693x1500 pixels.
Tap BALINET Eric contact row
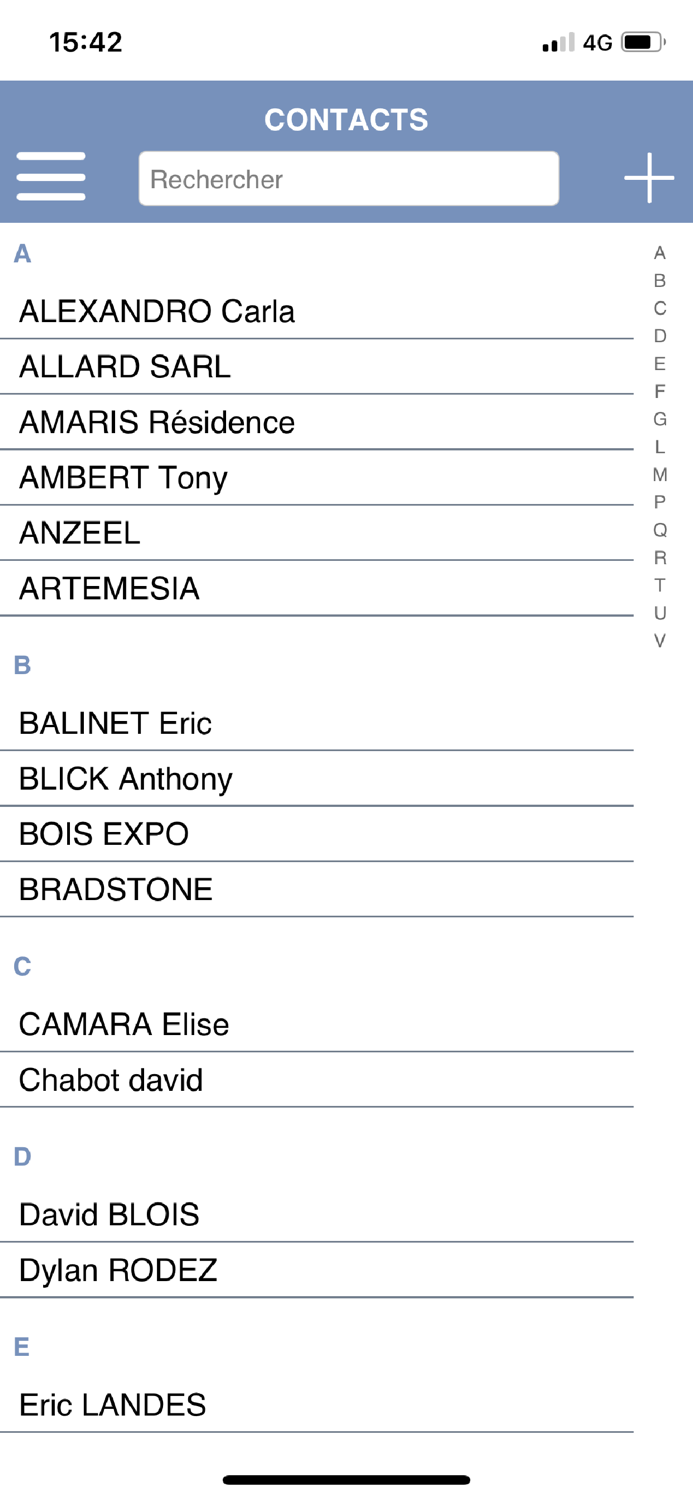point(115,723)
